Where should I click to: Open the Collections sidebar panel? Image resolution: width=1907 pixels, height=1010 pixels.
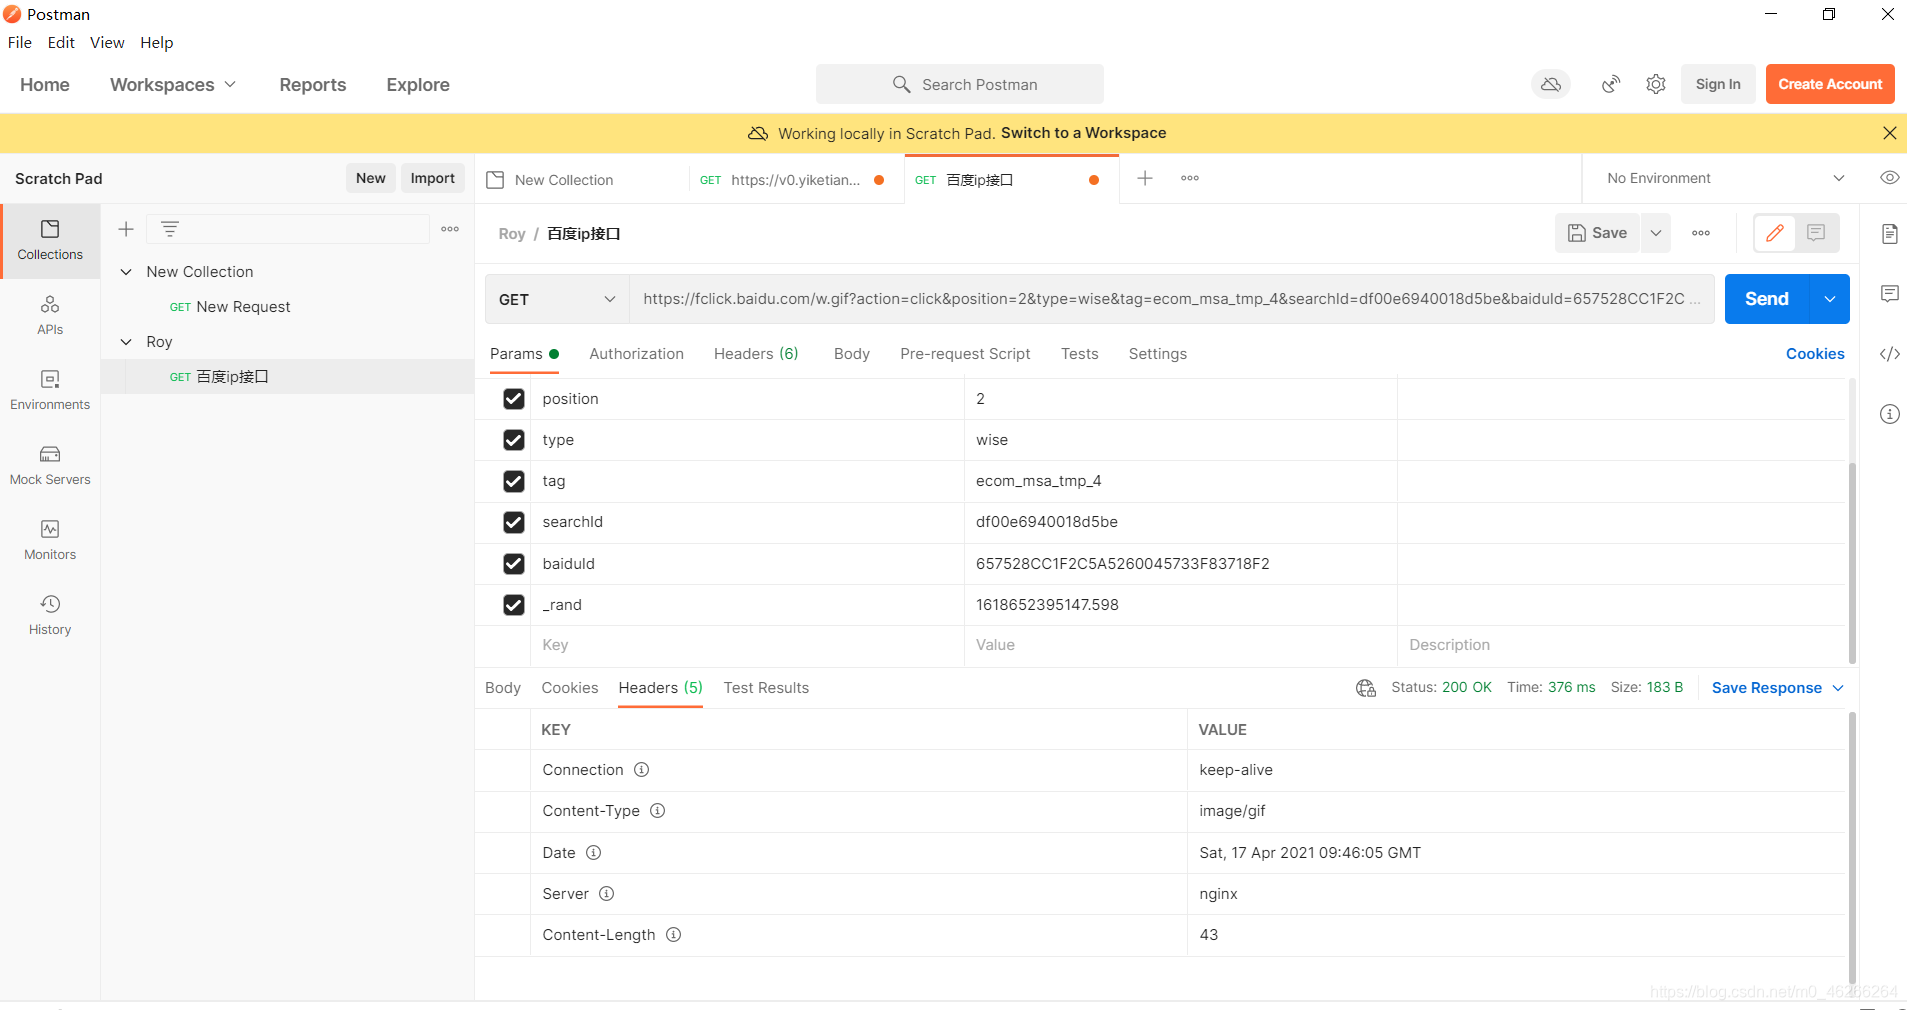pyautogui.click(x=50, y=241)
